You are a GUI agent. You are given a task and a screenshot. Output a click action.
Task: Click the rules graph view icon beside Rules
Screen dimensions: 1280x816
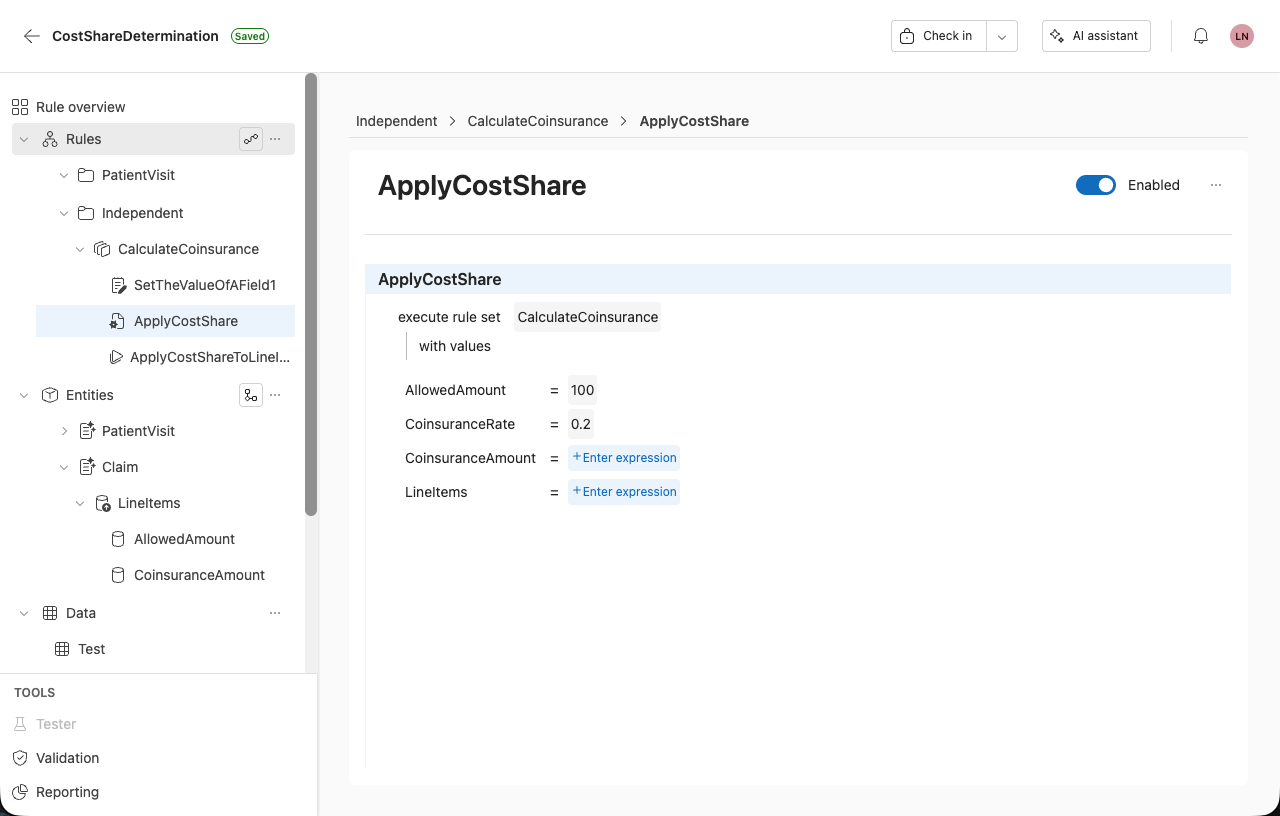[251, 138]
